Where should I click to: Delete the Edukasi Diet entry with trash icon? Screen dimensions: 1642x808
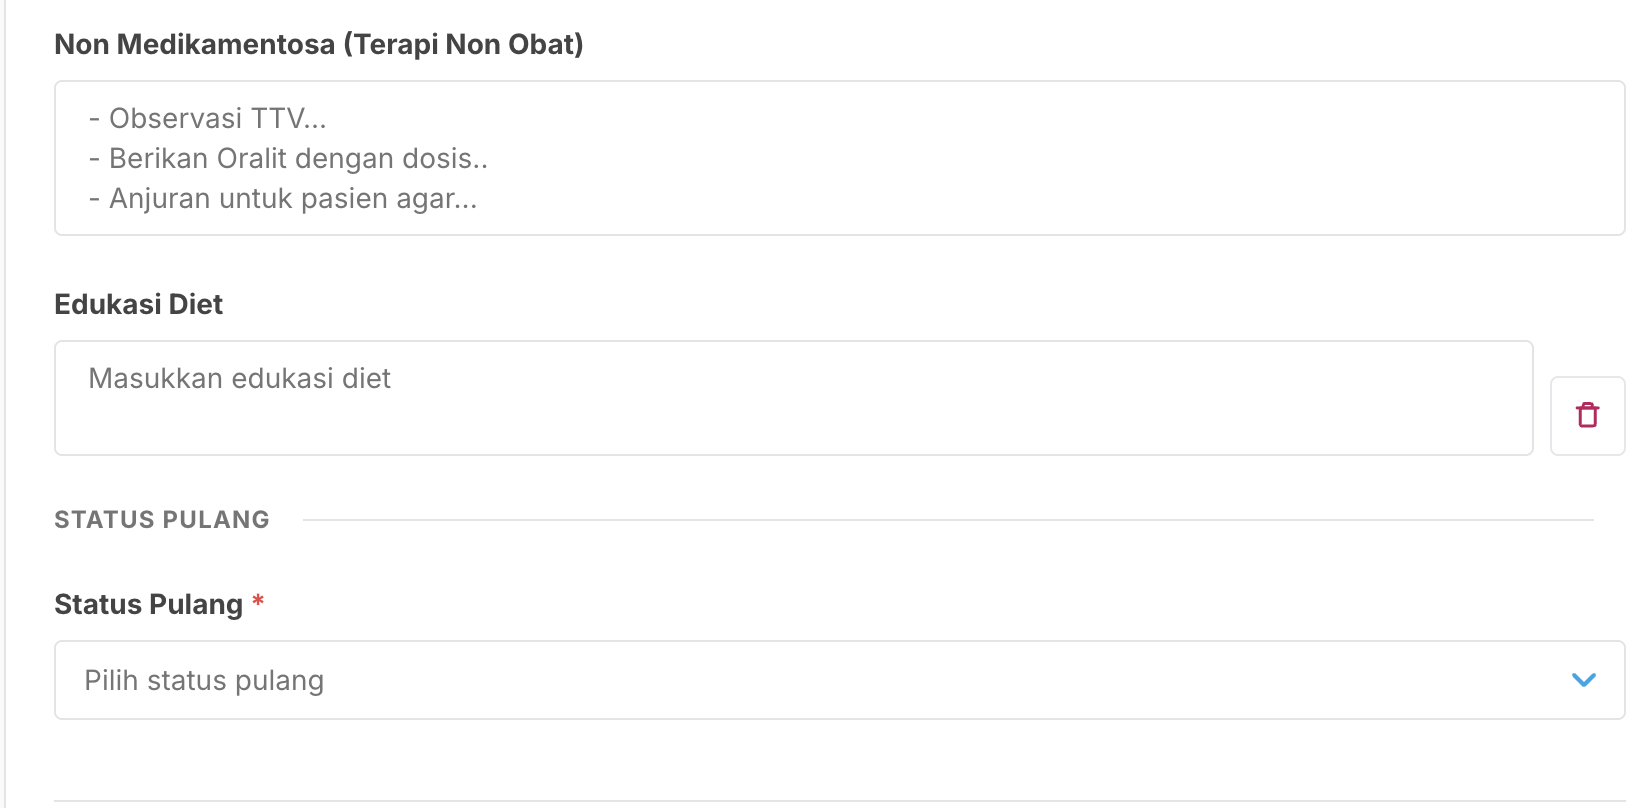pos(1587,415)
